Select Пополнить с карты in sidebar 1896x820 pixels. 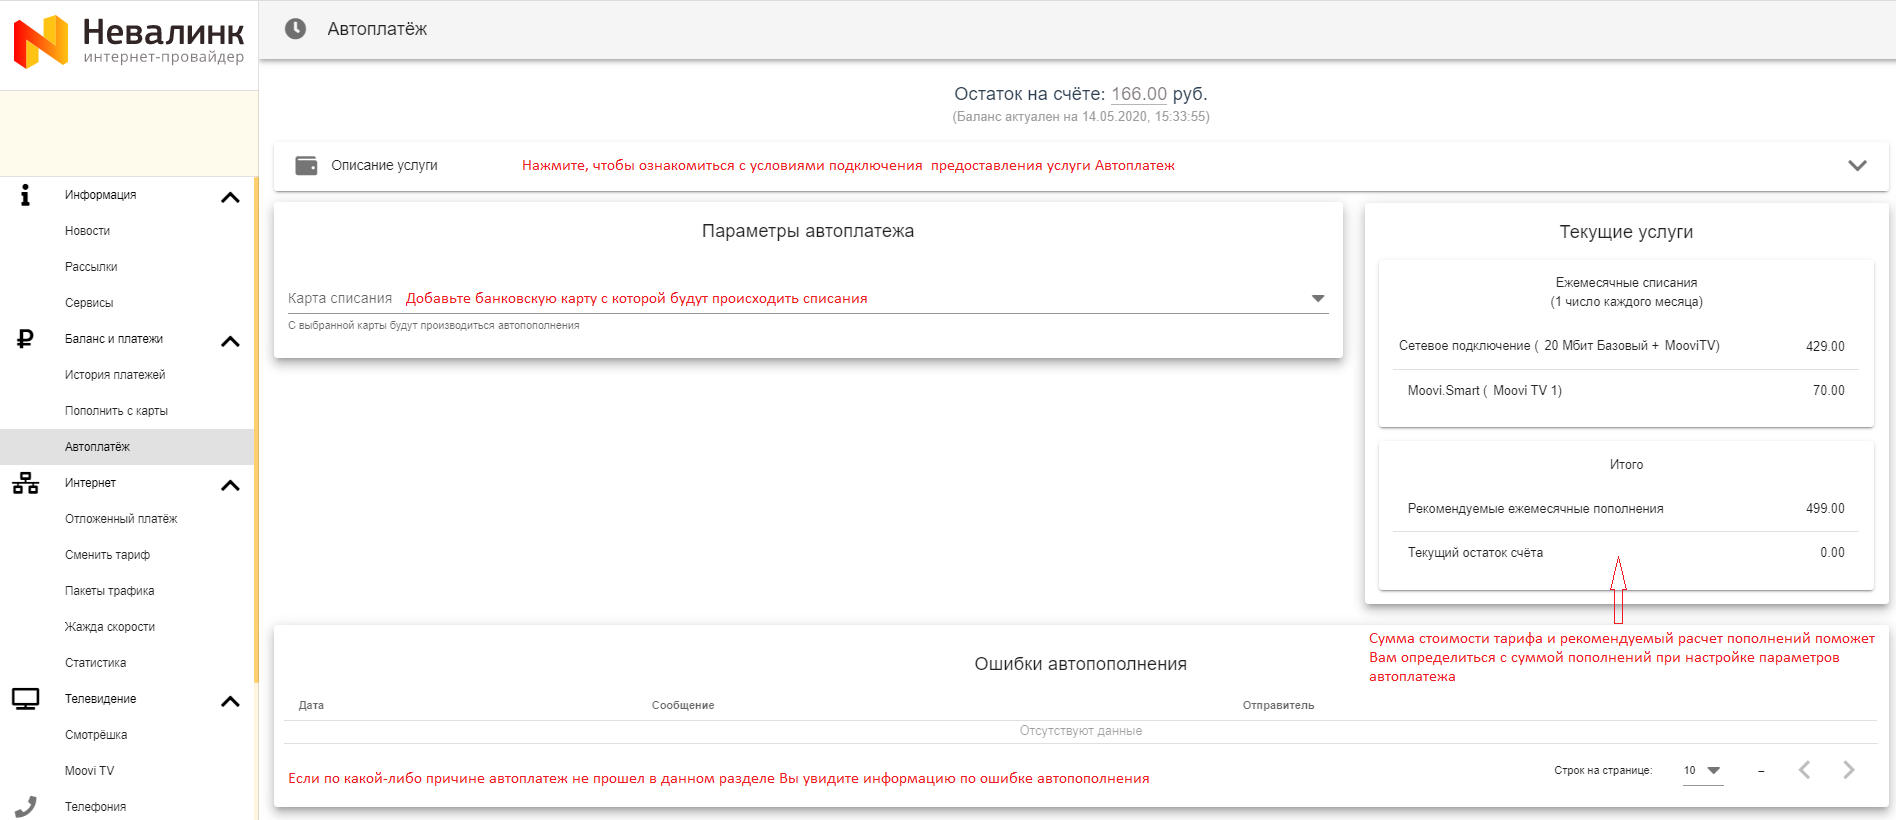pos(116,411)
